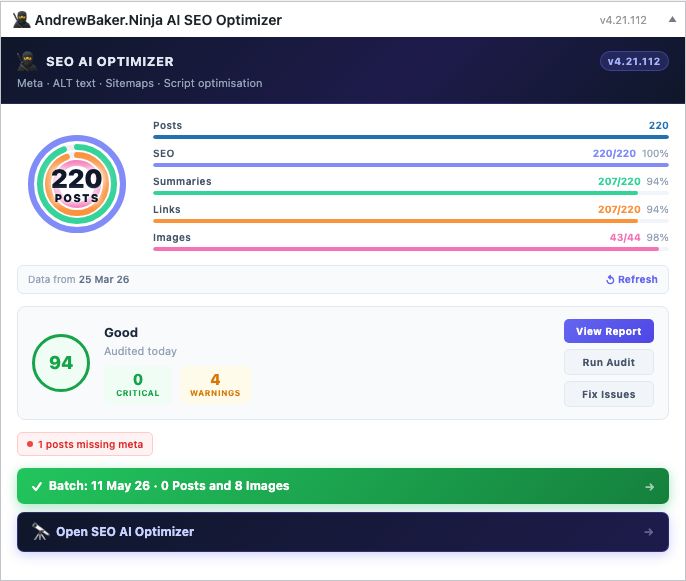Image resolution: width=686 pixels, height=581 pixels.
Task: Click the ninja icon beside widget title
Action: point(21,20)
